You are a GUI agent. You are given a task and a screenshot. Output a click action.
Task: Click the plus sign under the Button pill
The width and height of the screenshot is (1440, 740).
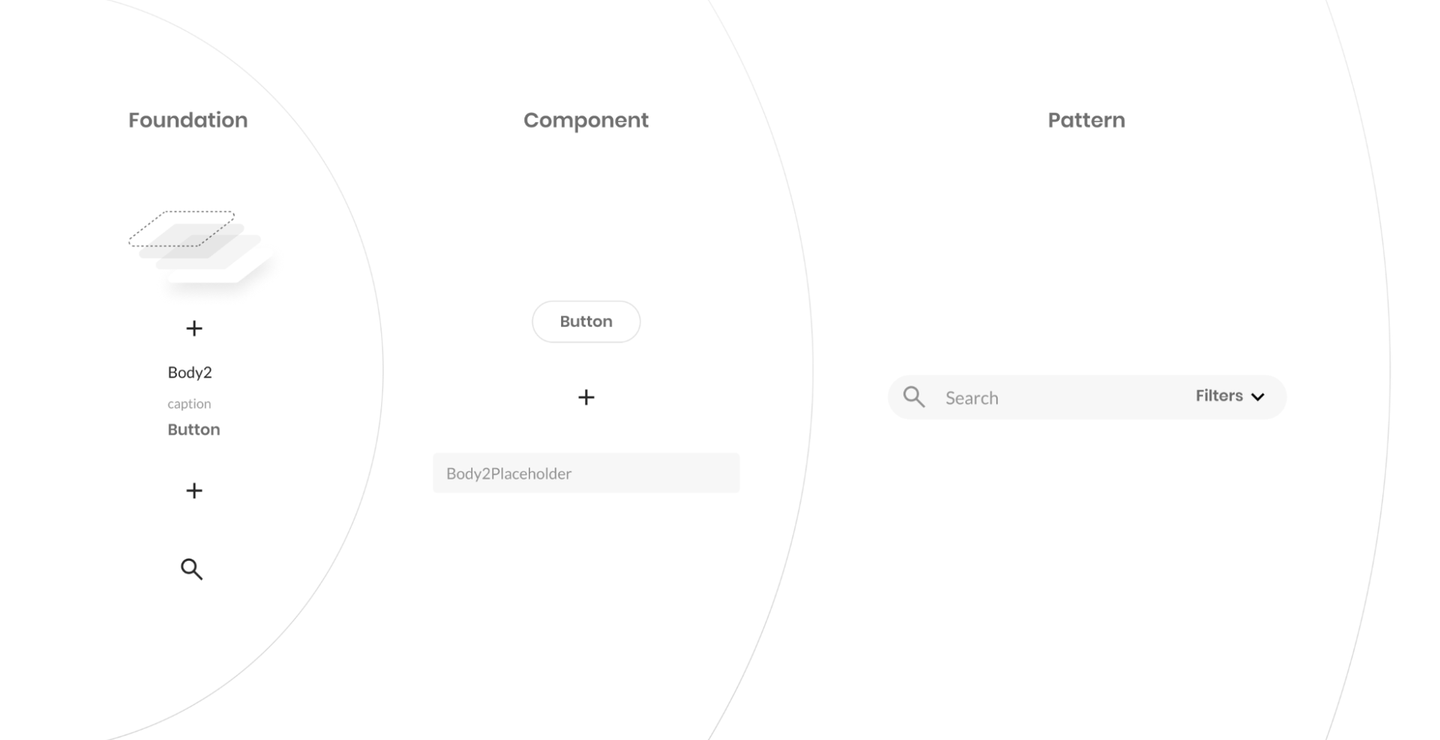586,397
